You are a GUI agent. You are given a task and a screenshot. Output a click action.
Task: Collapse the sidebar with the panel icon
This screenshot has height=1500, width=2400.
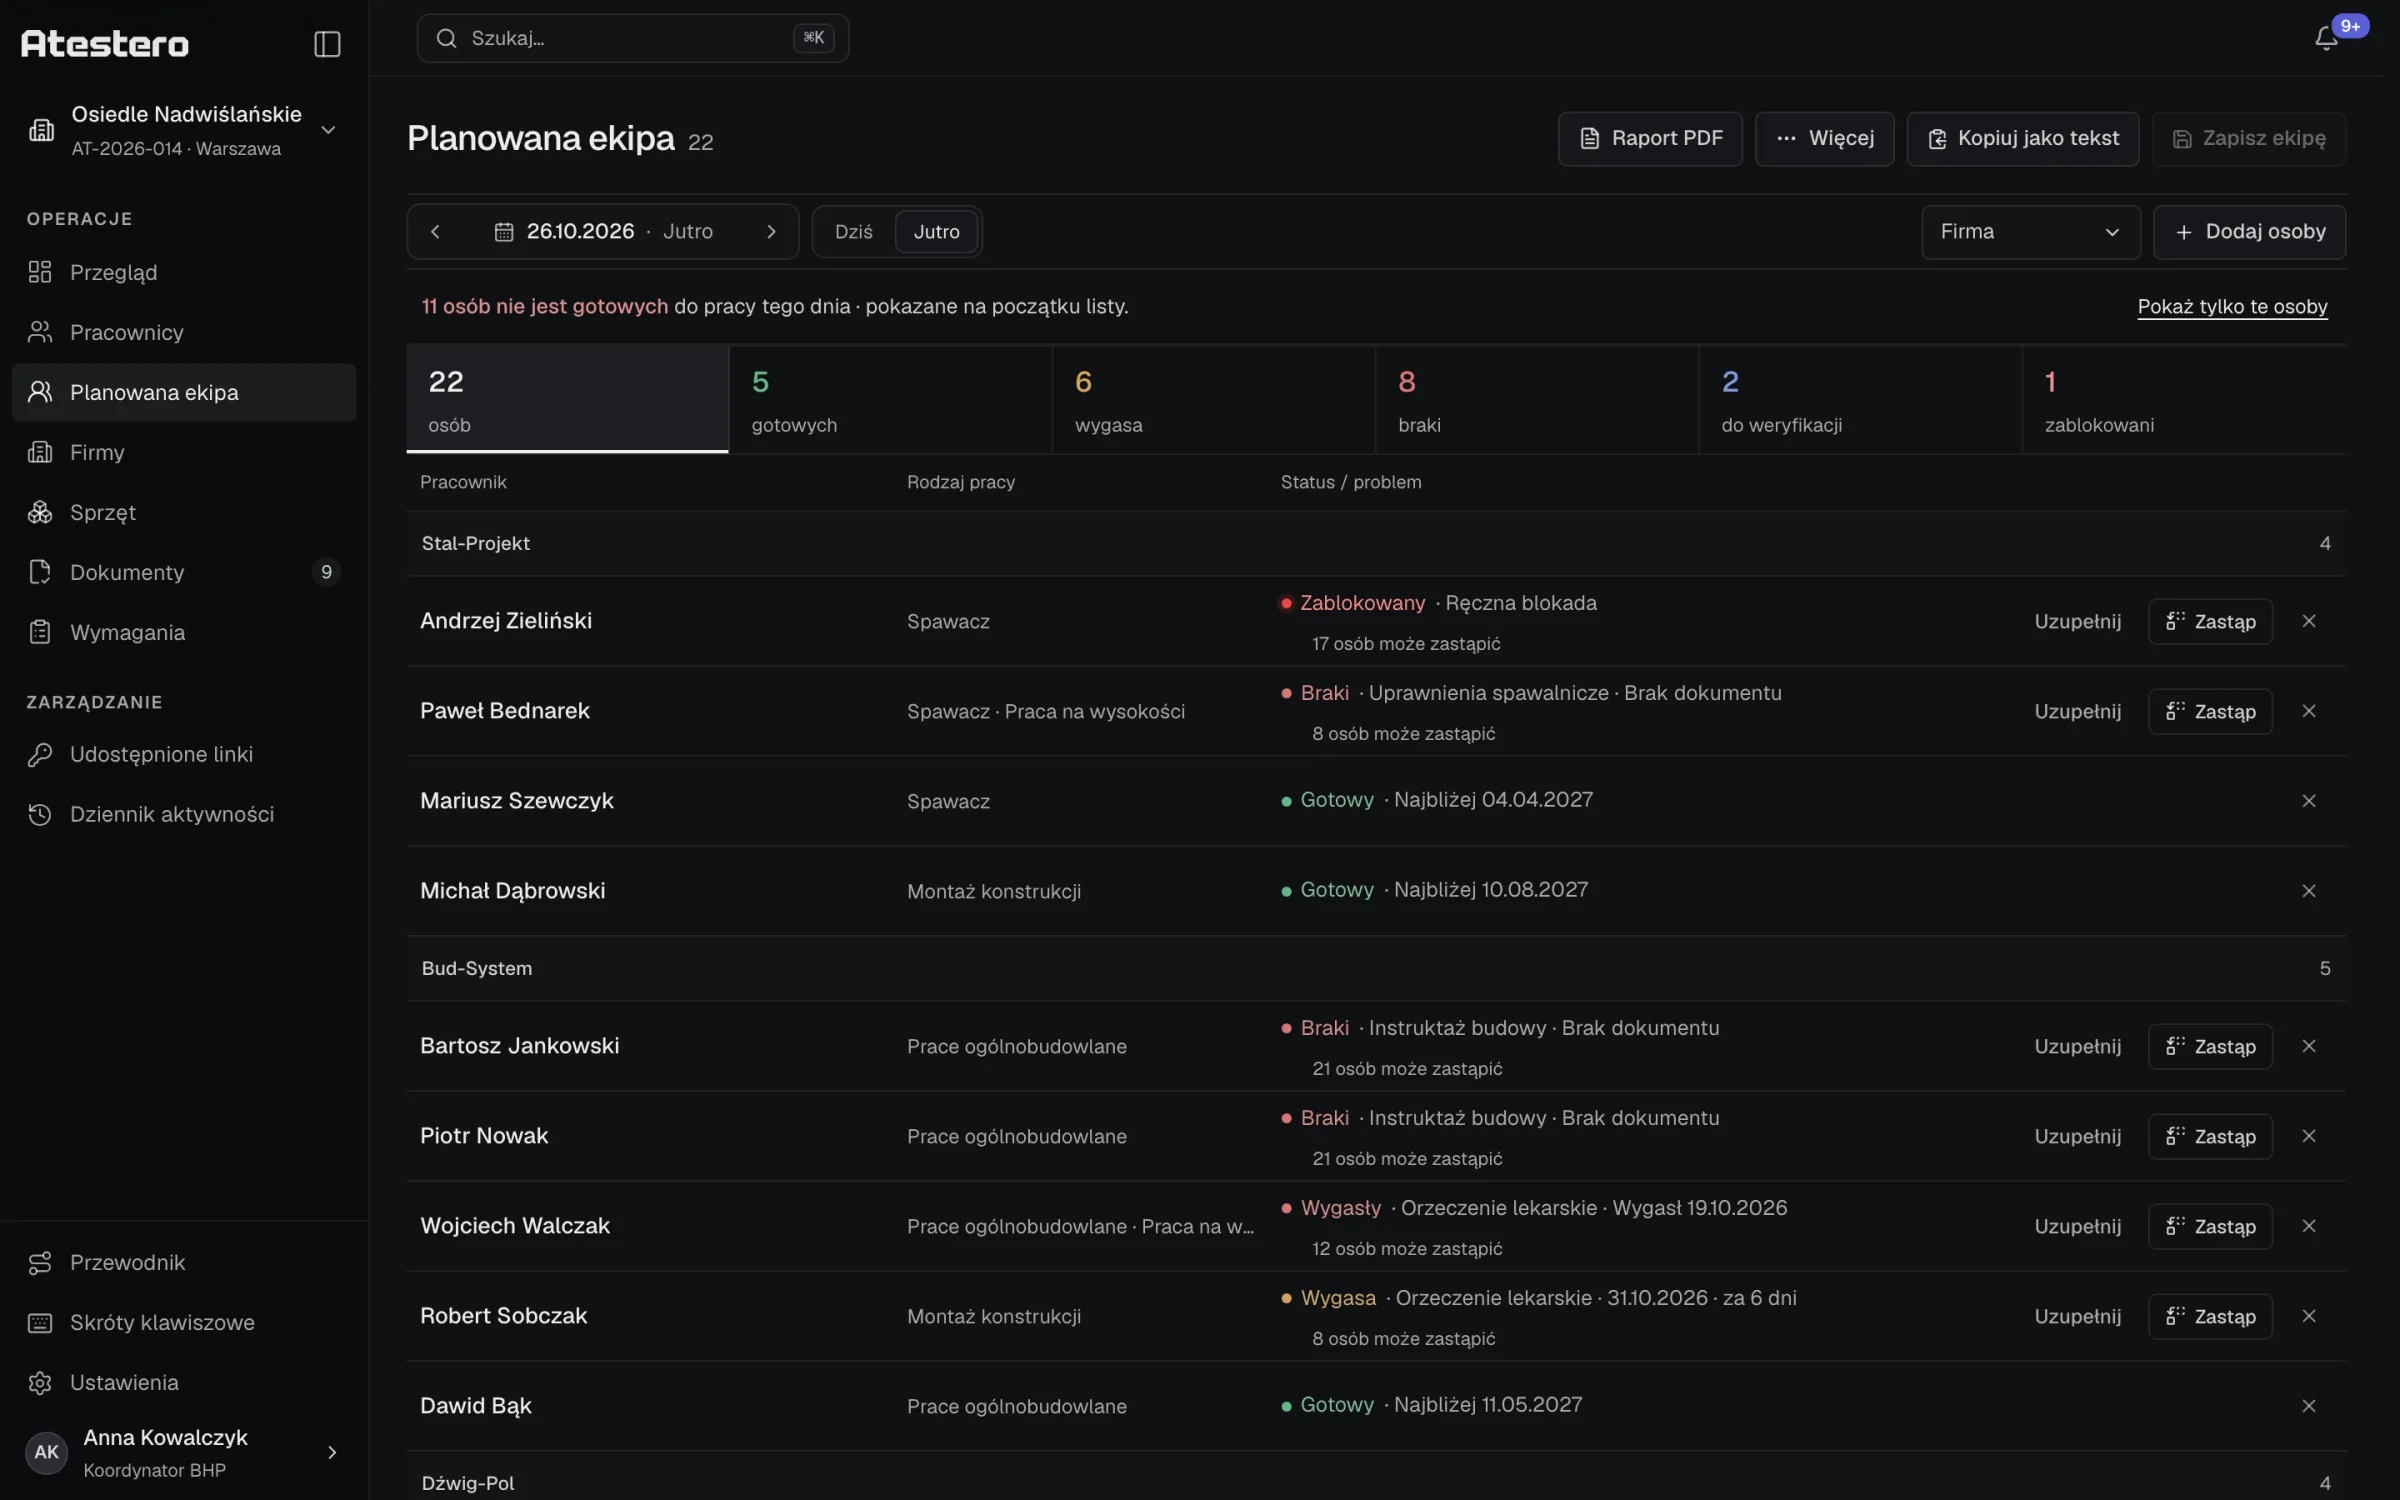click(x=327, y=44)
